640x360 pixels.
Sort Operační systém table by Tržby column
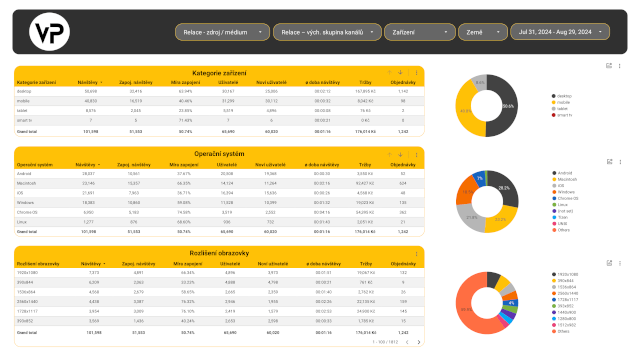coord(365,165)
